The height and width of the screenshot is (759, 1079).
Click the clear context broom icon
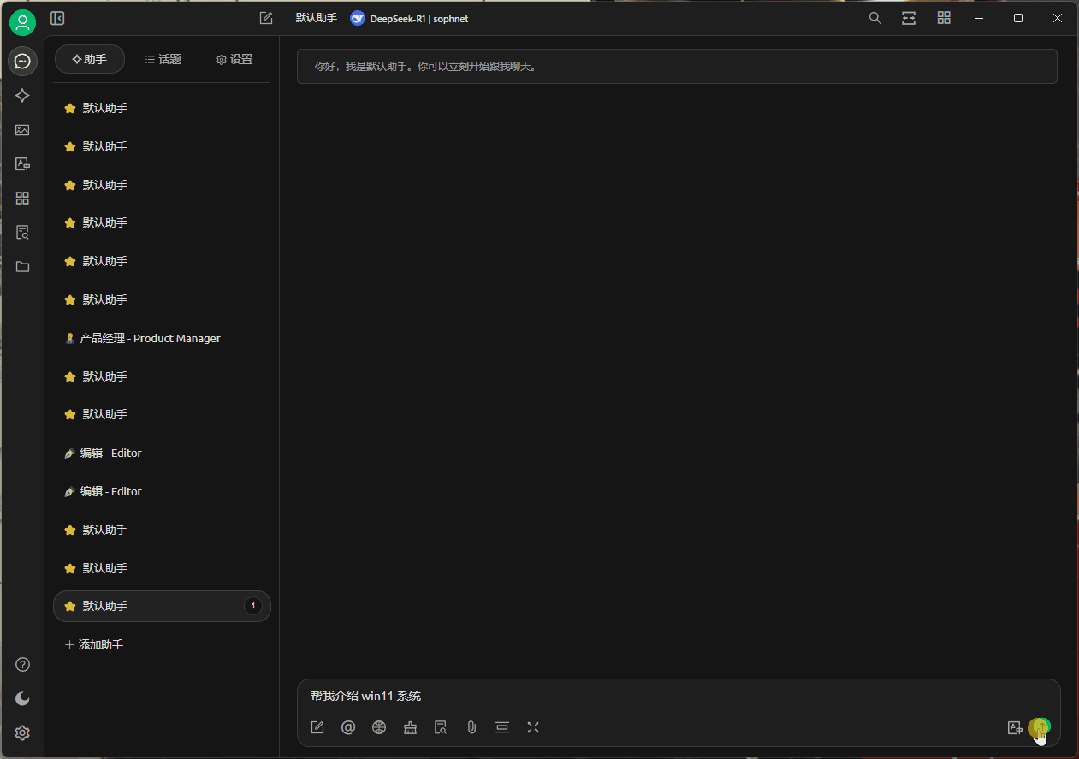(x=410, y=727)
